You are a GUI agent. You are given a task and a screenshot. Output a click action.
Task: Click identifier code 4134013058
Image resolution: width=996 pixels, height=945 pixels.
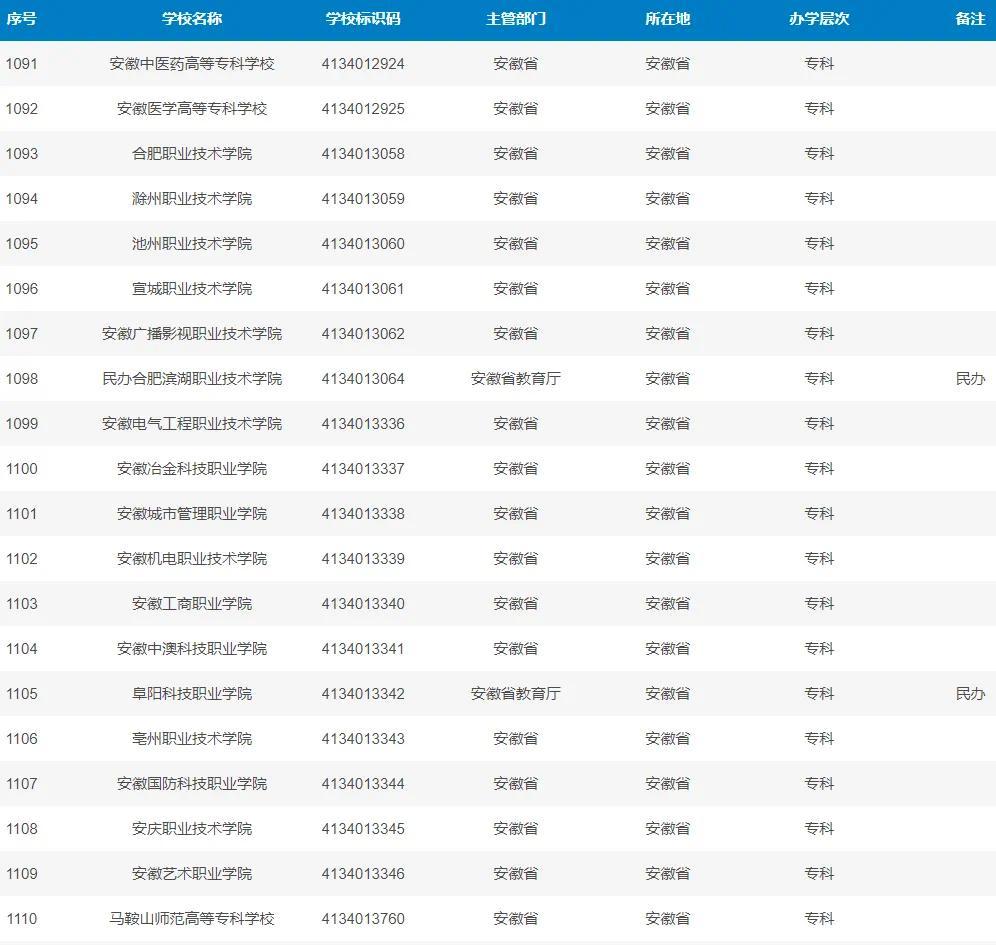click(x=363, y=154)
